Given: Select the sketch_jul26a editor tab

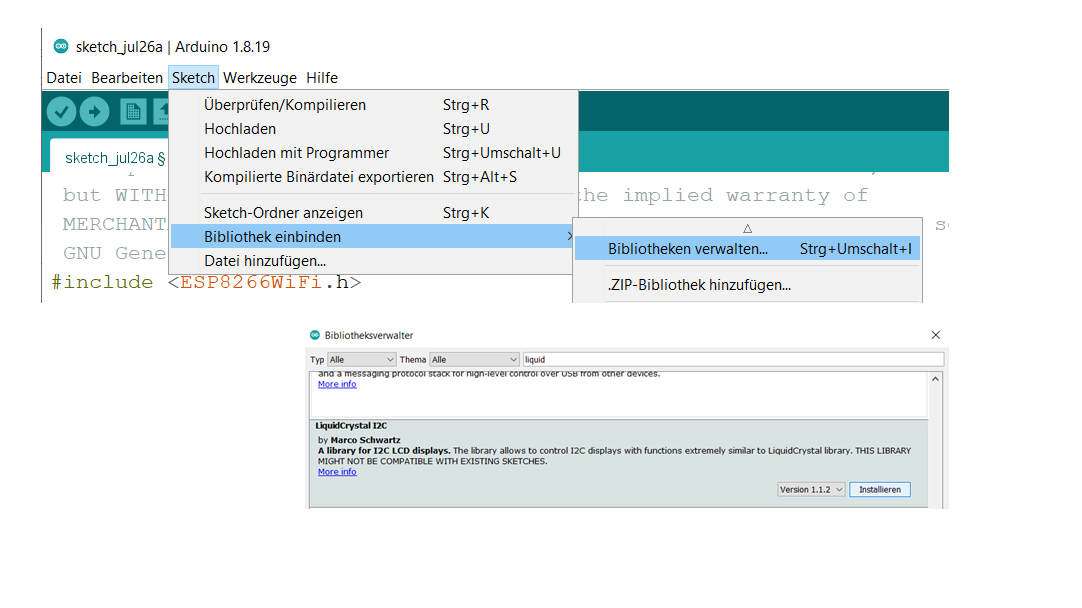Looking at the screenshot, I should pyautogui.click(x=110, y=158).
